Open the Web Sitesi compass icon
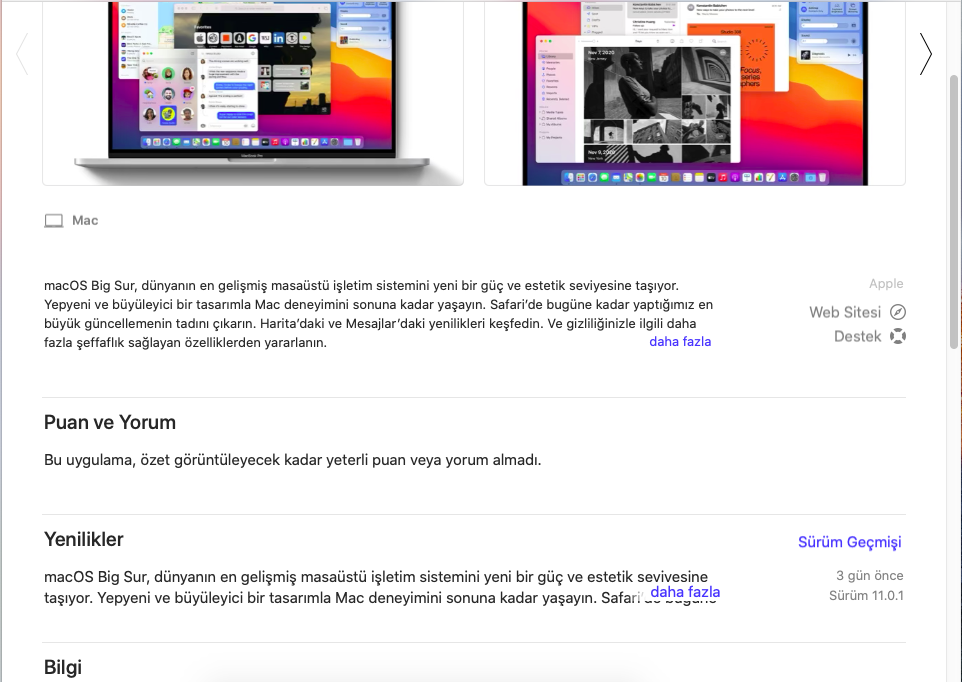Image resolution: width=962 pixels, height=682 pixels. click(x=898, y=312)
